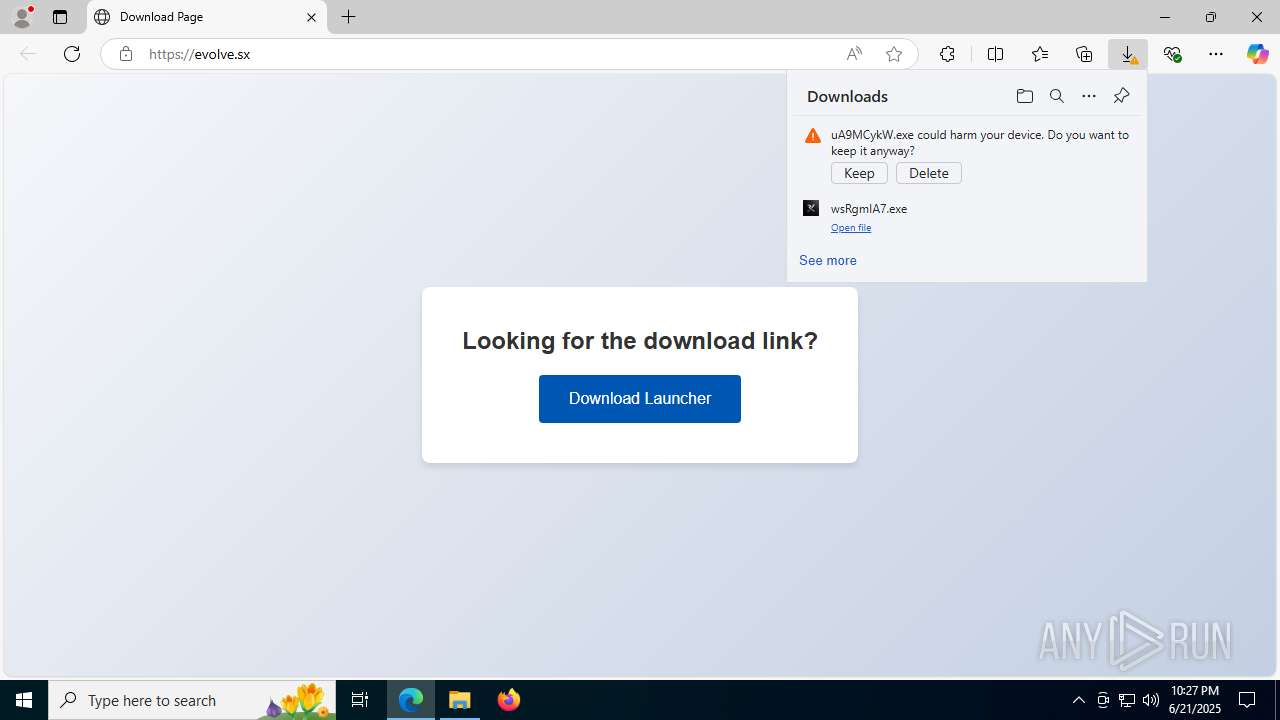Open the Favorites list icon
Viewport: 1280px width, 720px height.
coord(1040,54)
